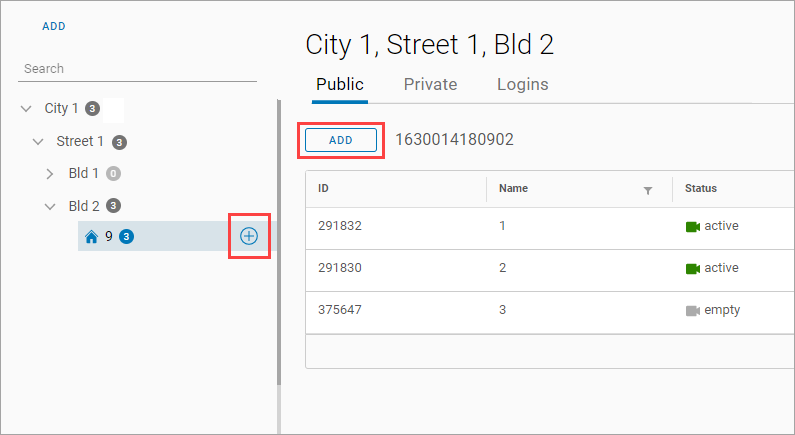Collapse the City 1 tree node
Screen dimensions: 795x435
pyautogui.click(x=26, y=108)
